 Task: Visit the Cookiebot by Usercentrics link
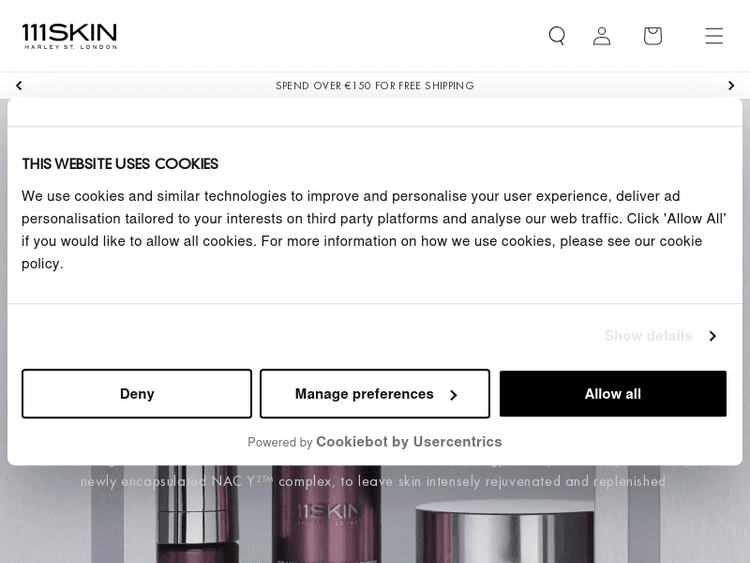[x=409, y=442]
